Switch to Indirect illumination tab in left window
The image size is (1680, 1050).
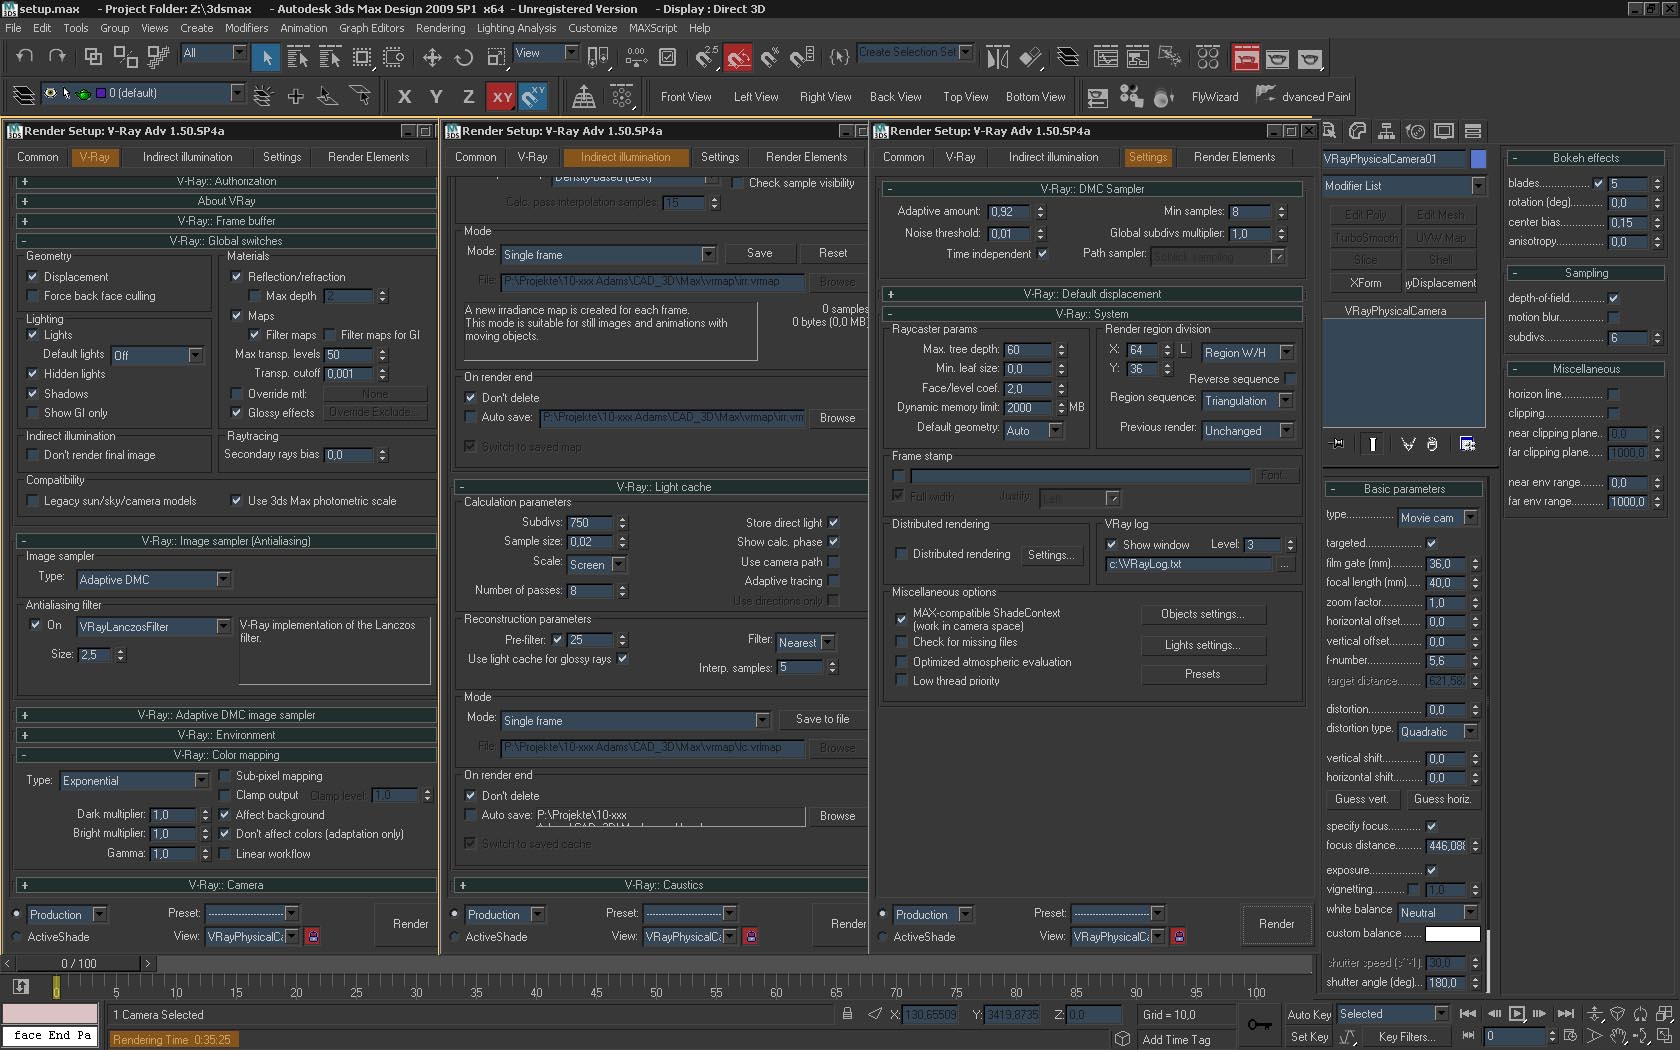click(x=187, y=157)
